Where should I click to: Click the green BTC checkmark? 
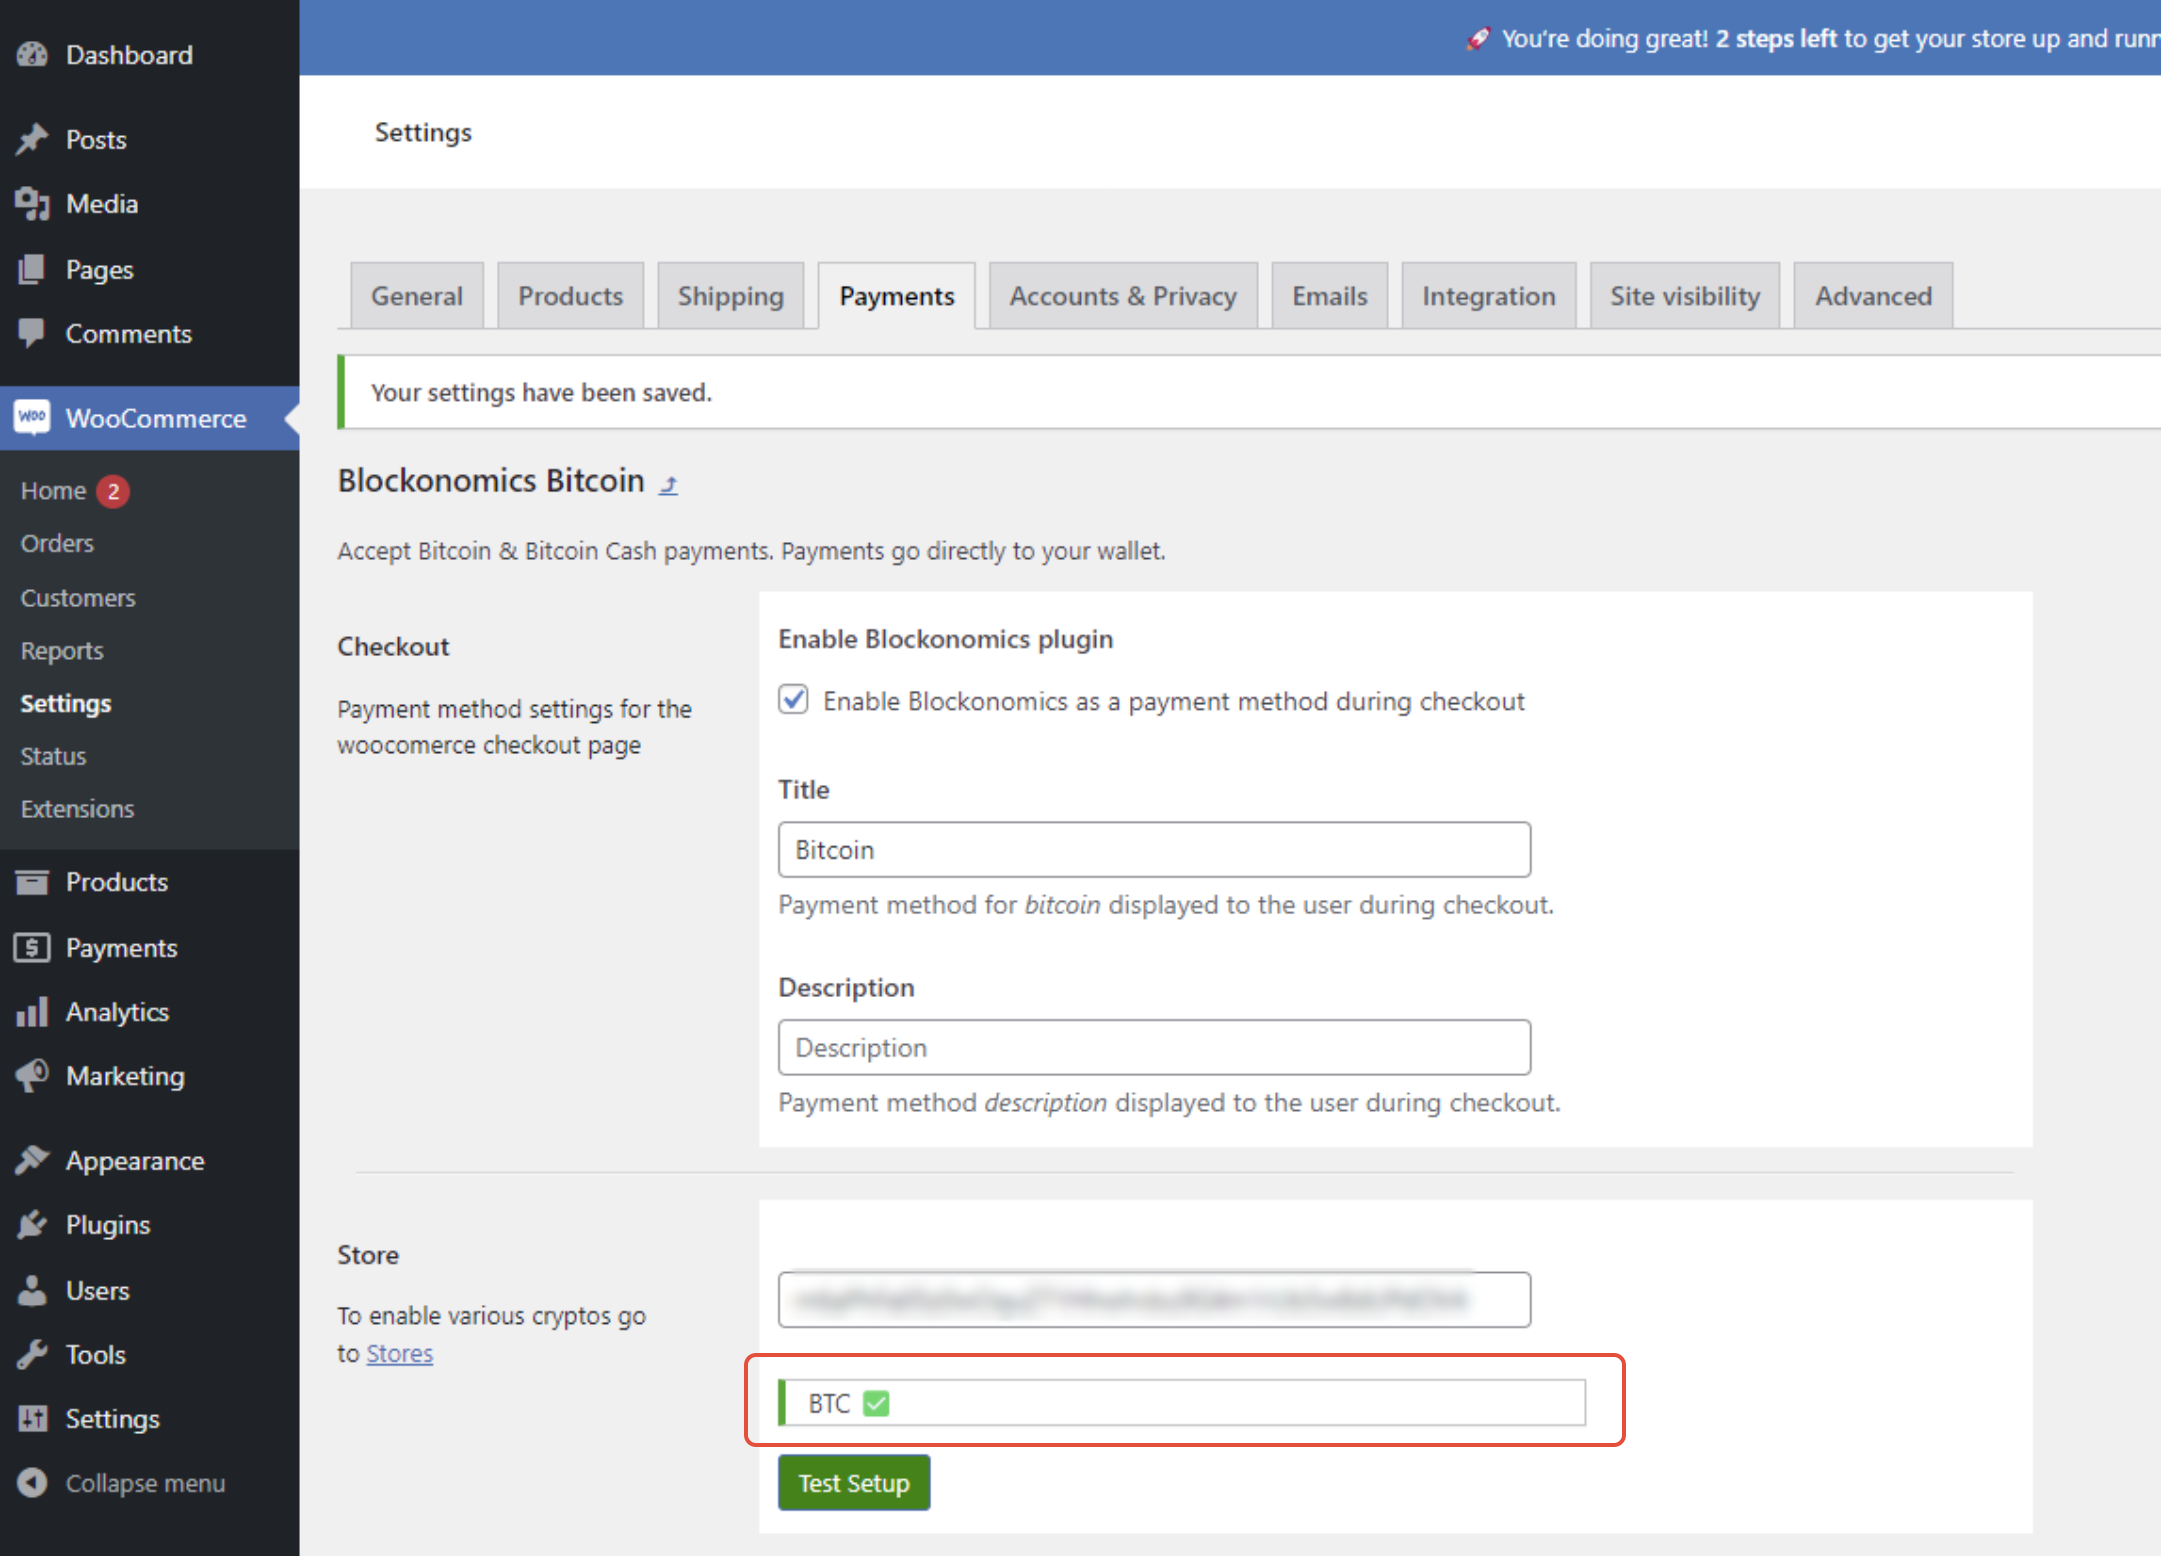point(876,1404)
